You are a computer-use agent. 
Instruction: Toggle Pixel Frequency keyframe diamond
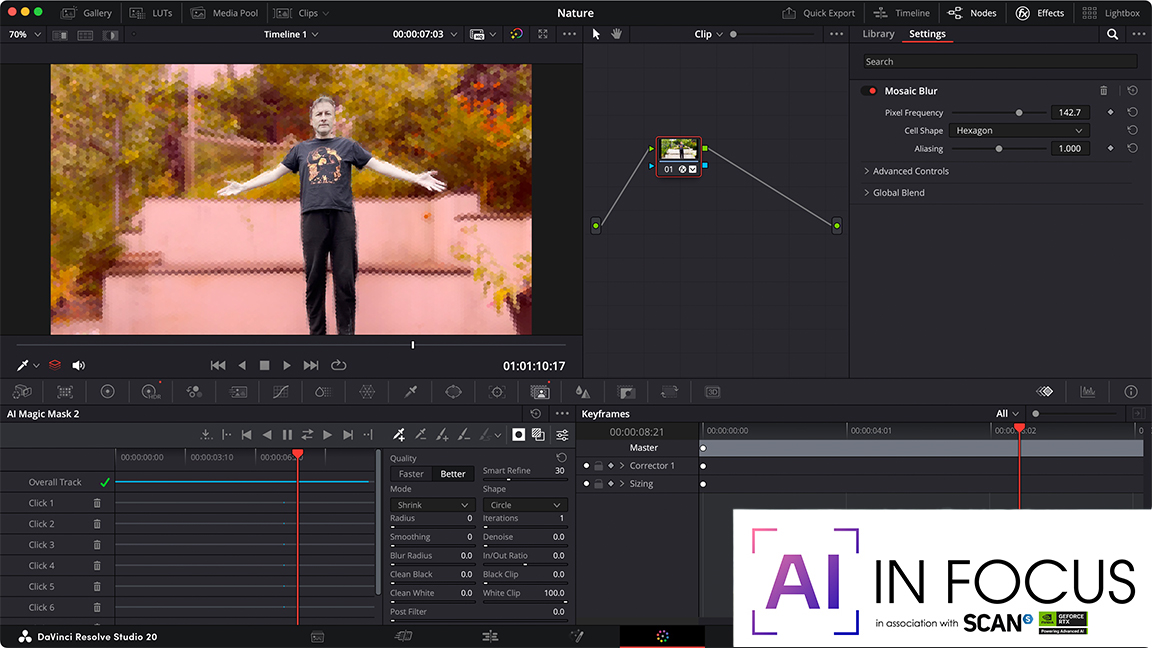coord(1110,112)
